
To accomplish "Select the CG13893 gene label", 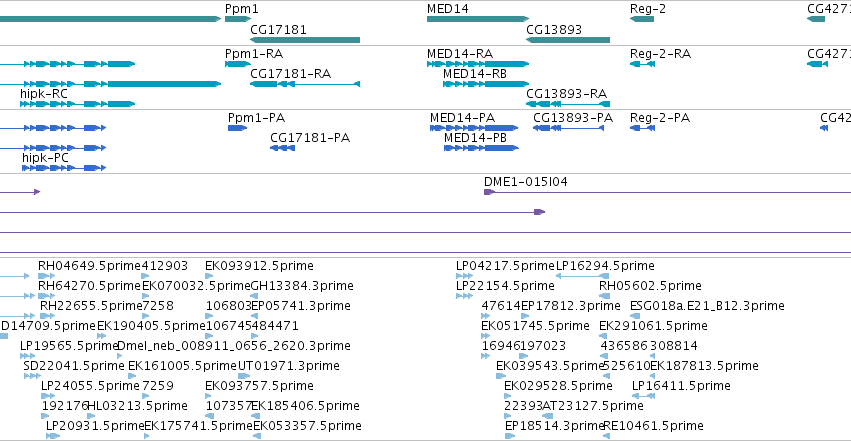I will 554,29.
